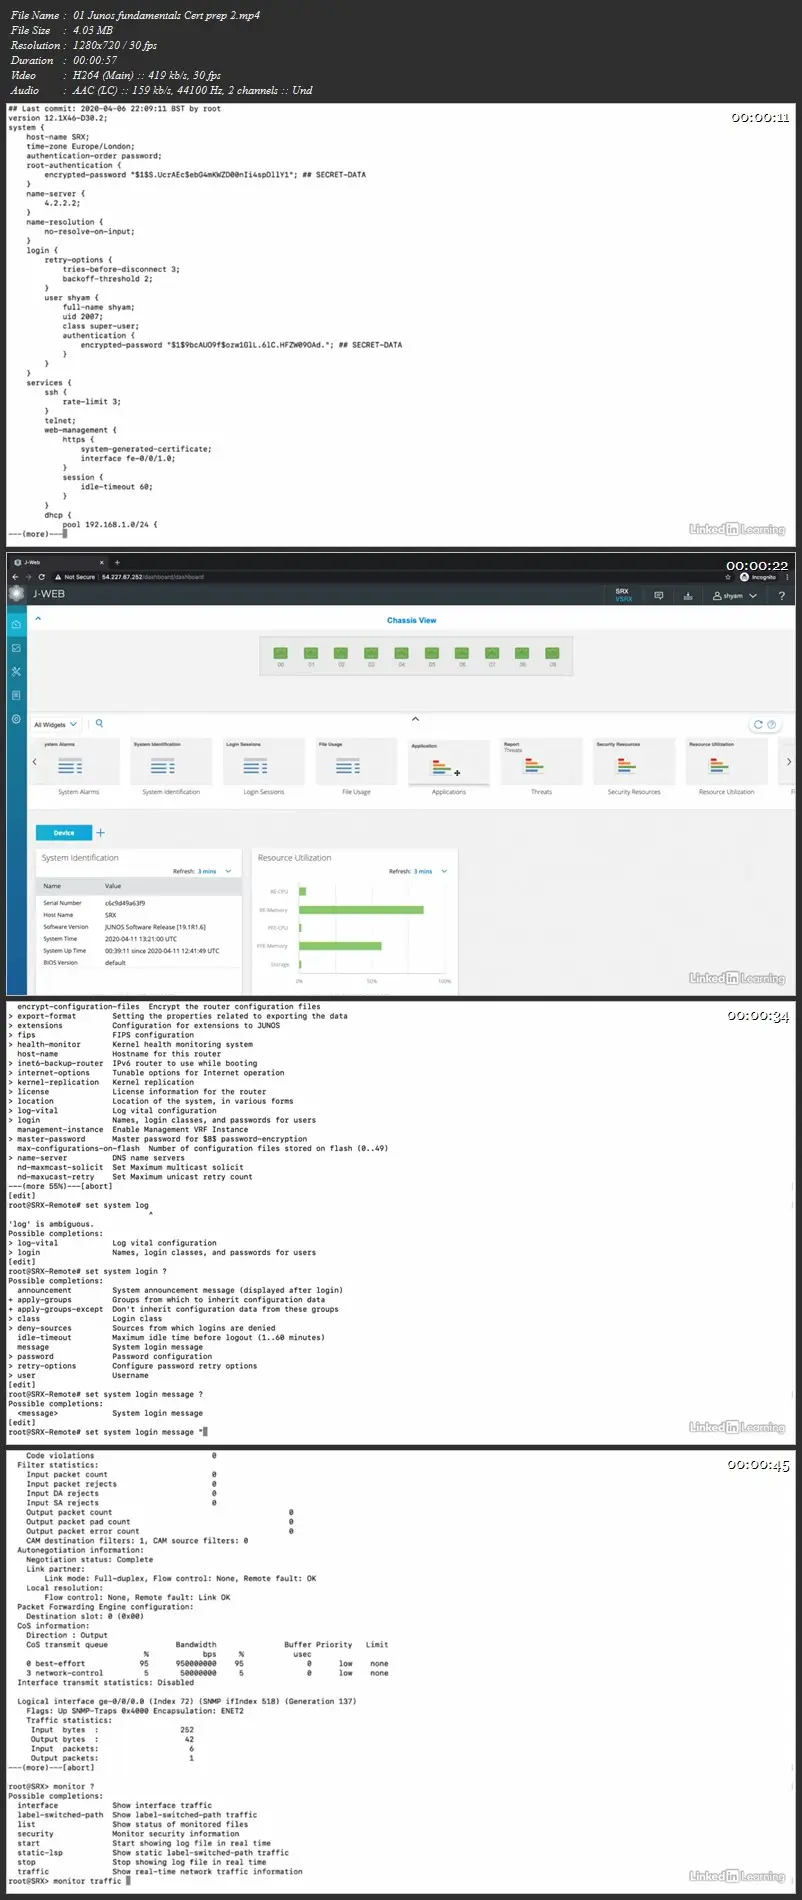This screenshot has height=1900, width=802.
Task: Collapse the widget carousel with up chevron
Action: click(x=415, y=718)
